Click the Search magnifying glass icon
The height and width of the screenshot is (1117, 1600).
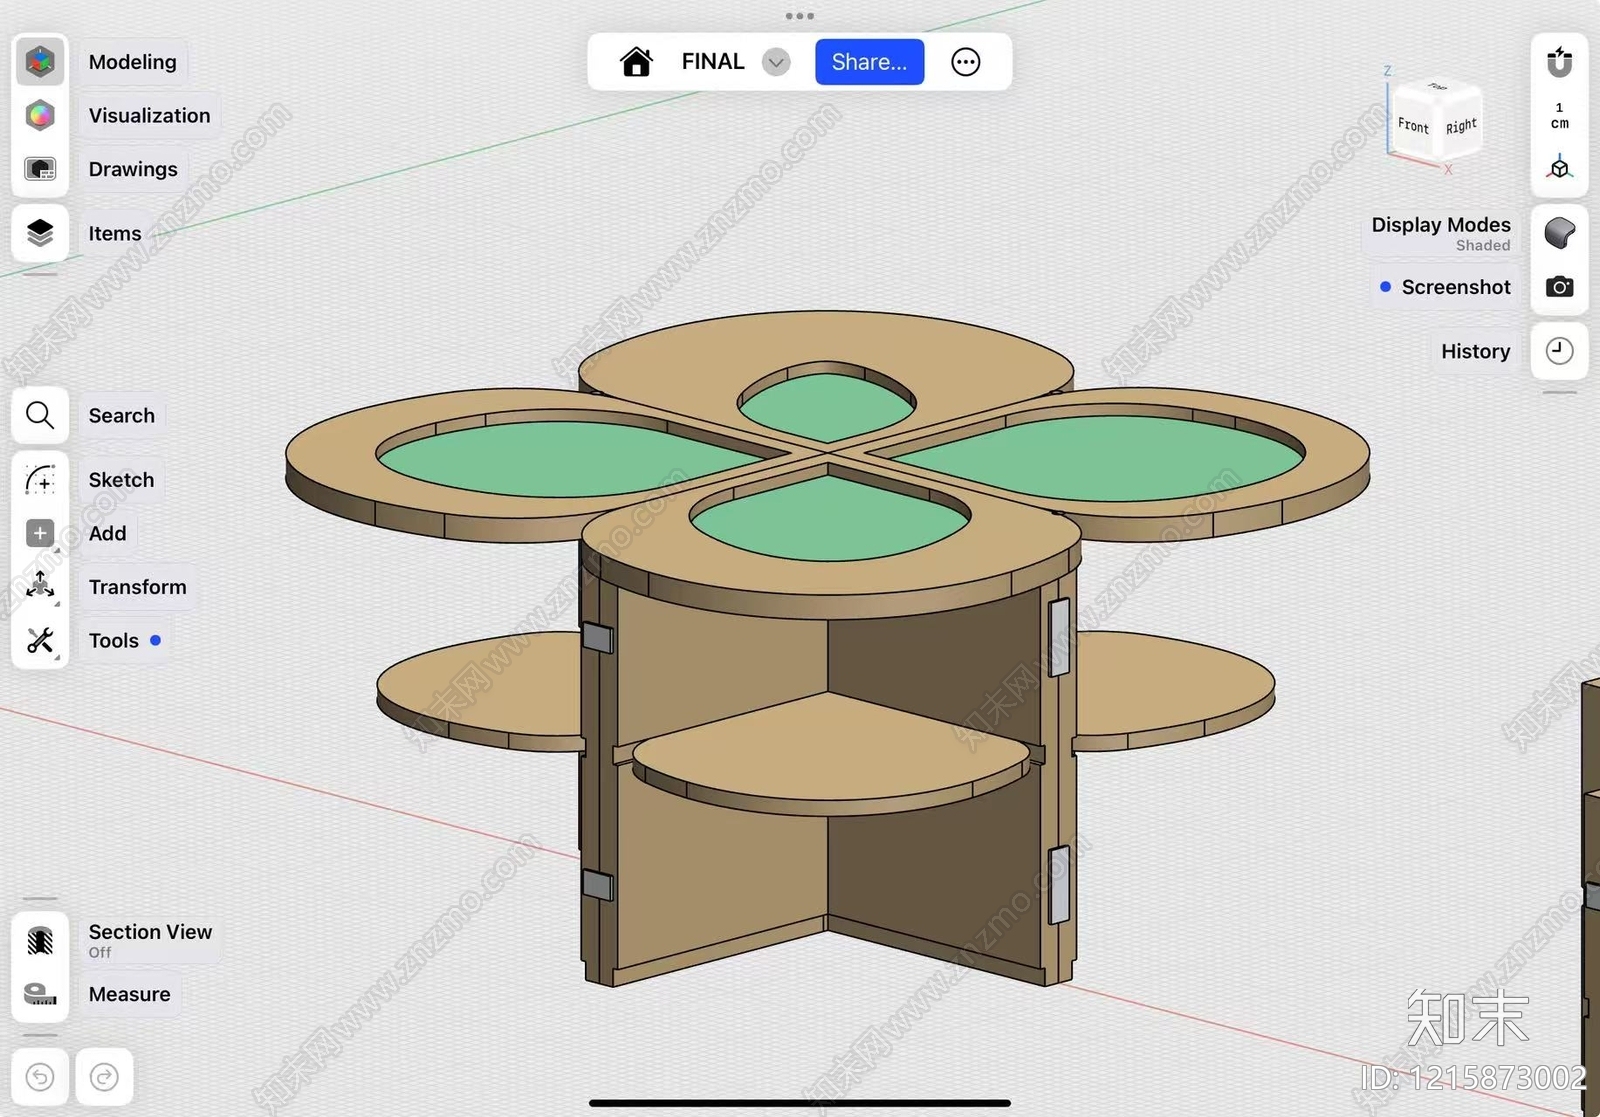point(40,415)
